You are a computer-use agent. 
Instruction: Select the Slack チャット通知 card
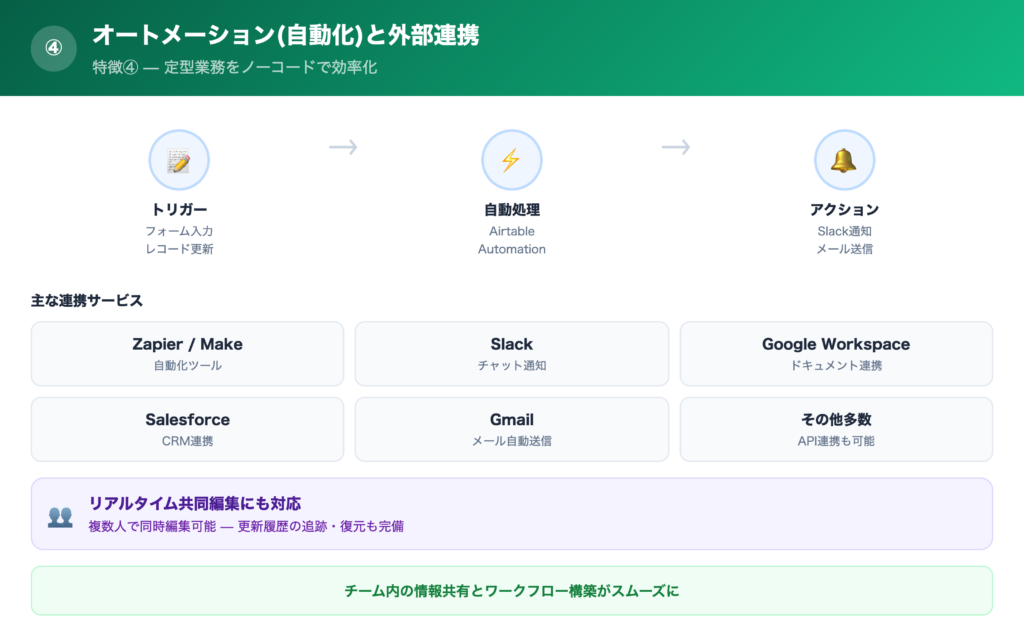tap(512, 353)
